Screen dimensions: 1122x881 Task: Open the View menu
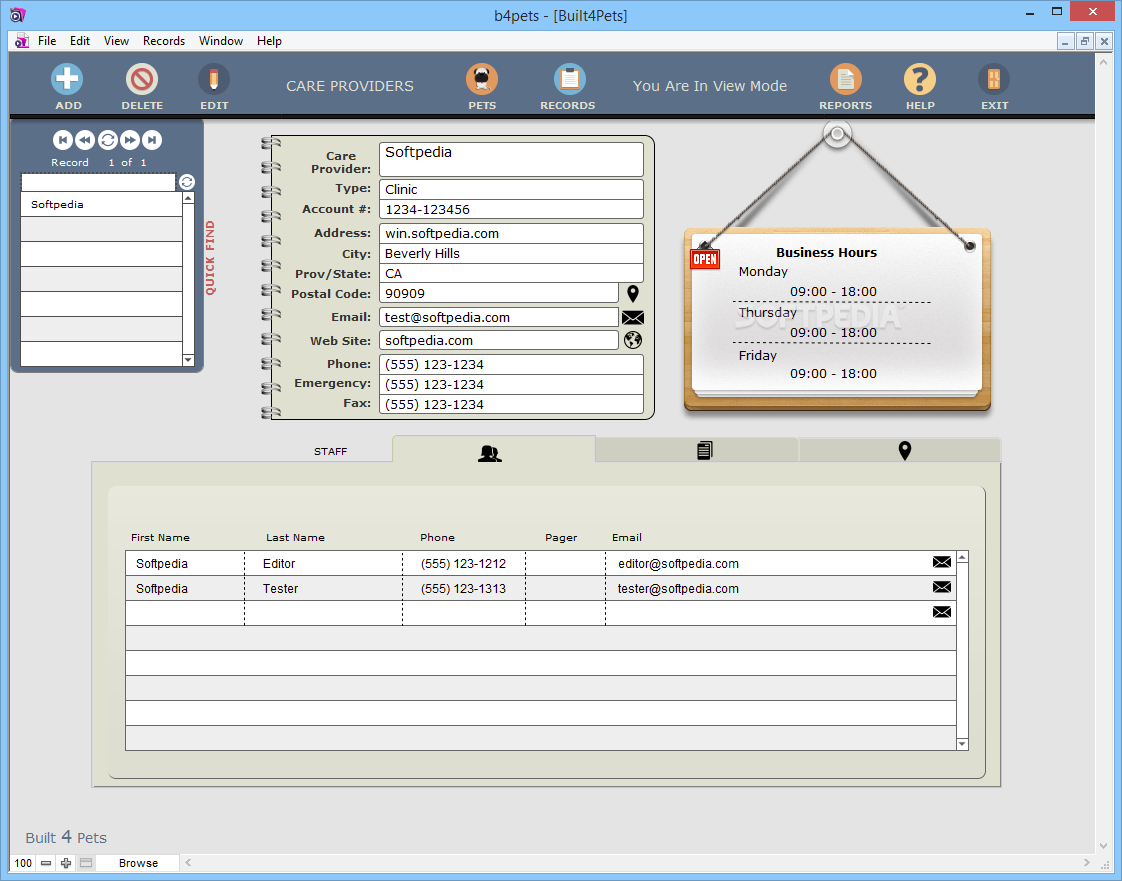[116, 41]
